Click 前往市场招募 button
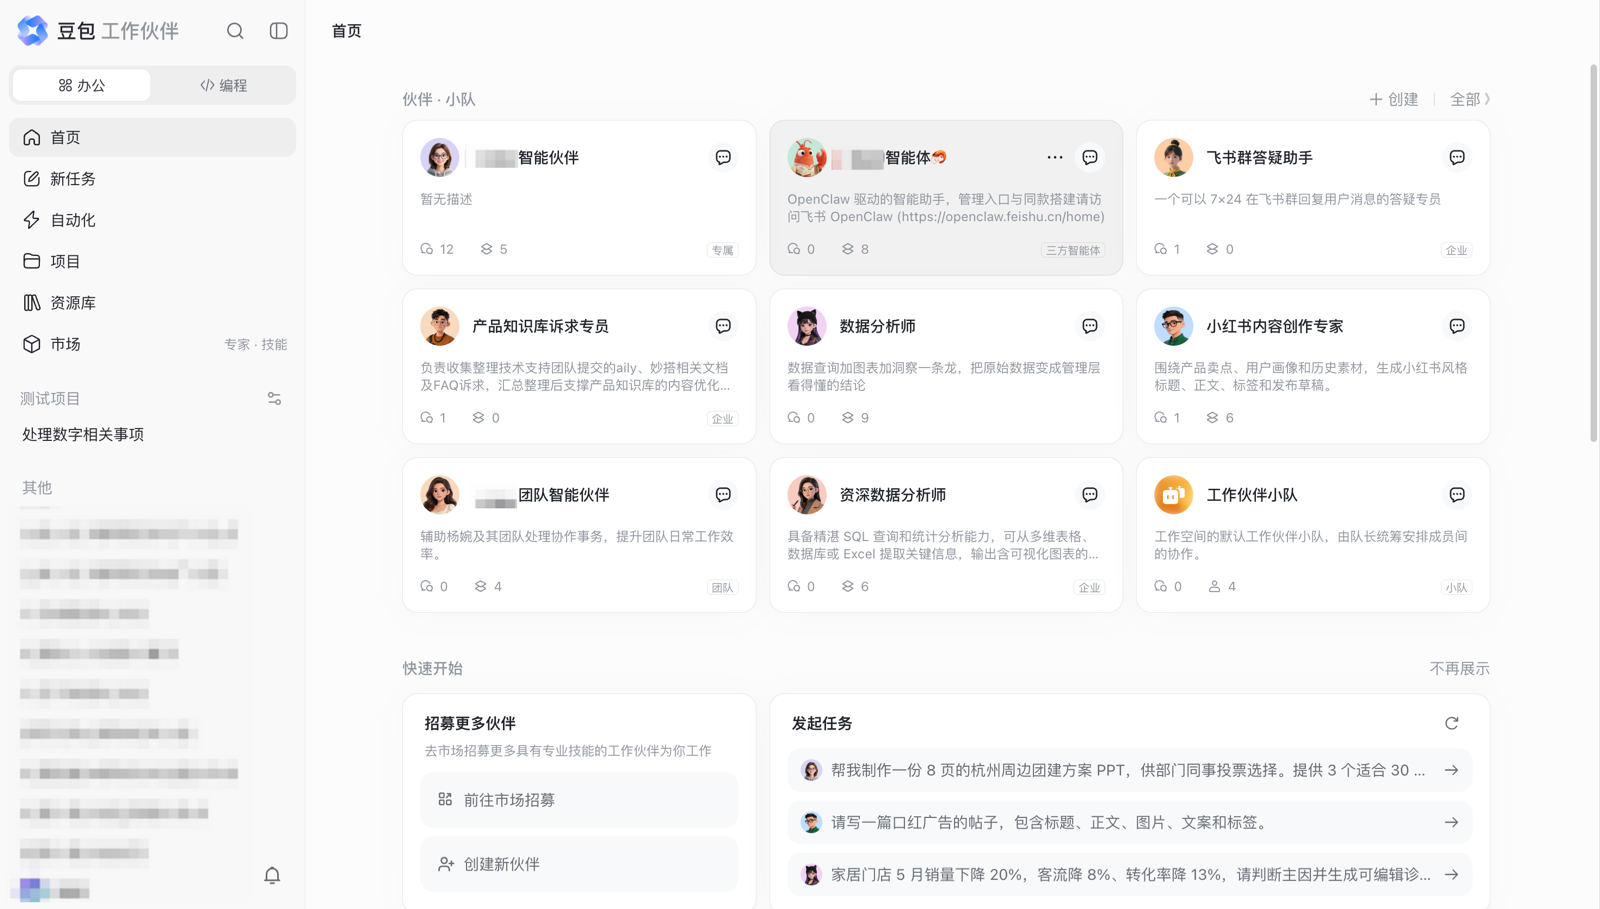 pos(580,800)
